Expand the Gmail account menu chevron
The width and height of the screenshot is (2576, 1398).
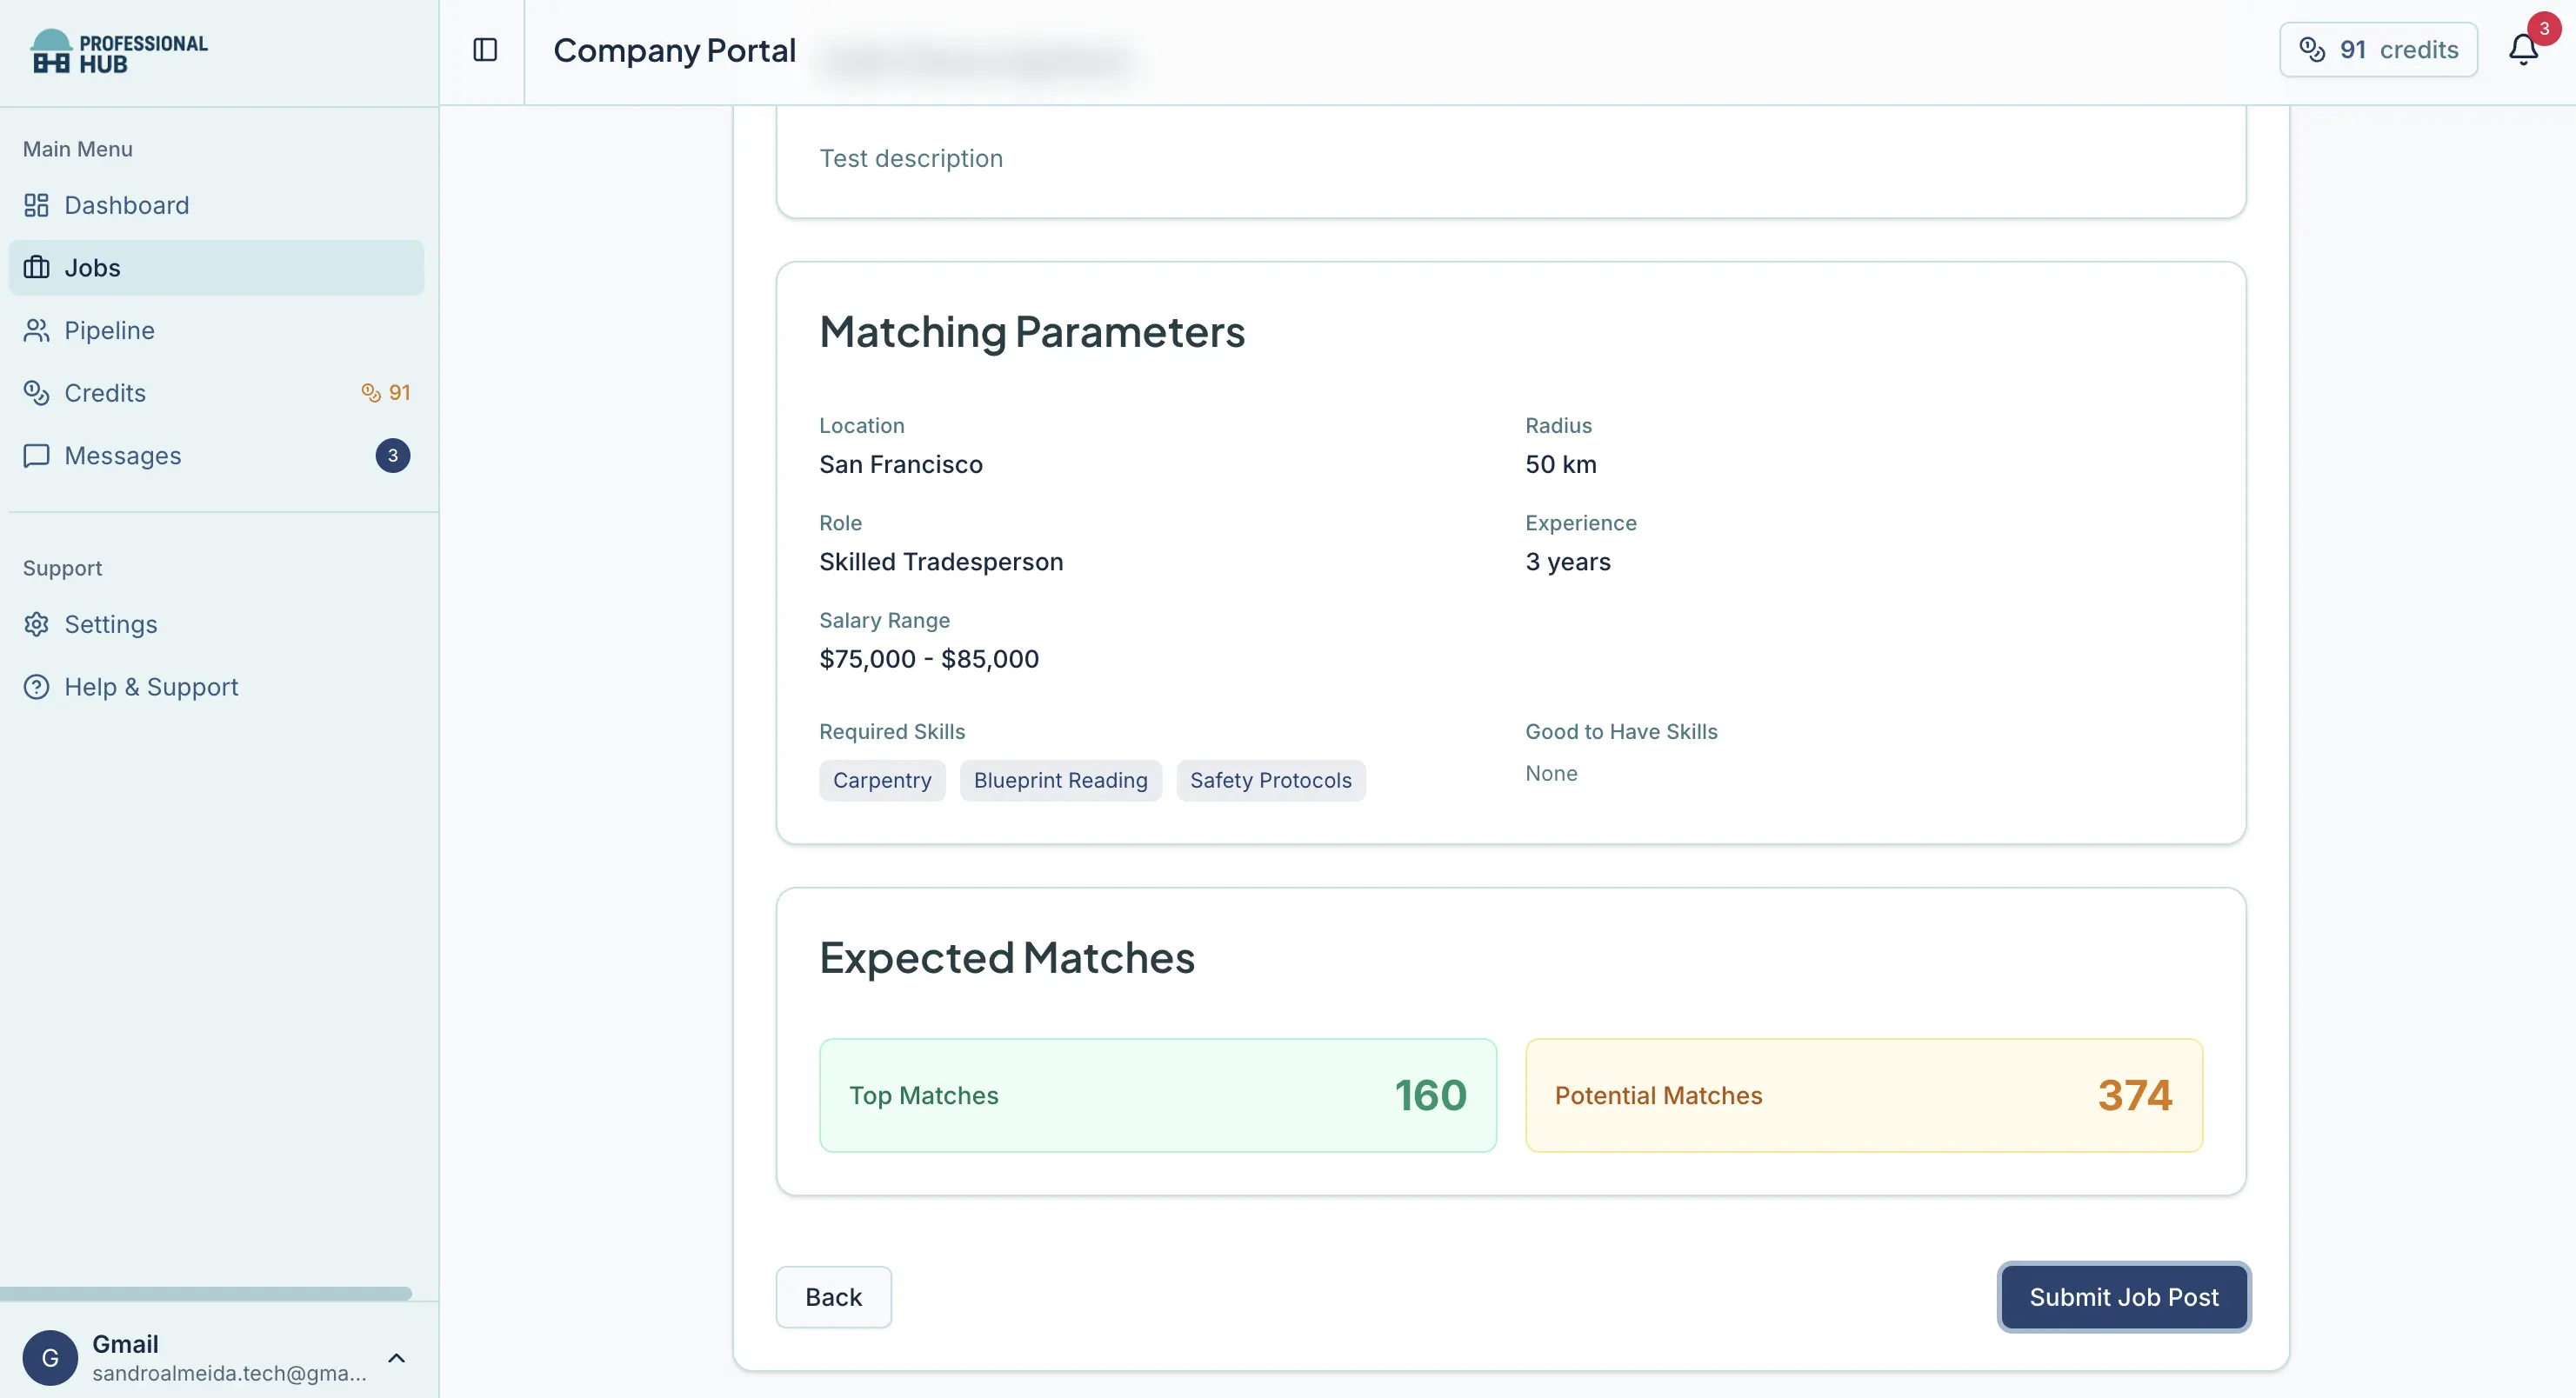click(396, 1358)
